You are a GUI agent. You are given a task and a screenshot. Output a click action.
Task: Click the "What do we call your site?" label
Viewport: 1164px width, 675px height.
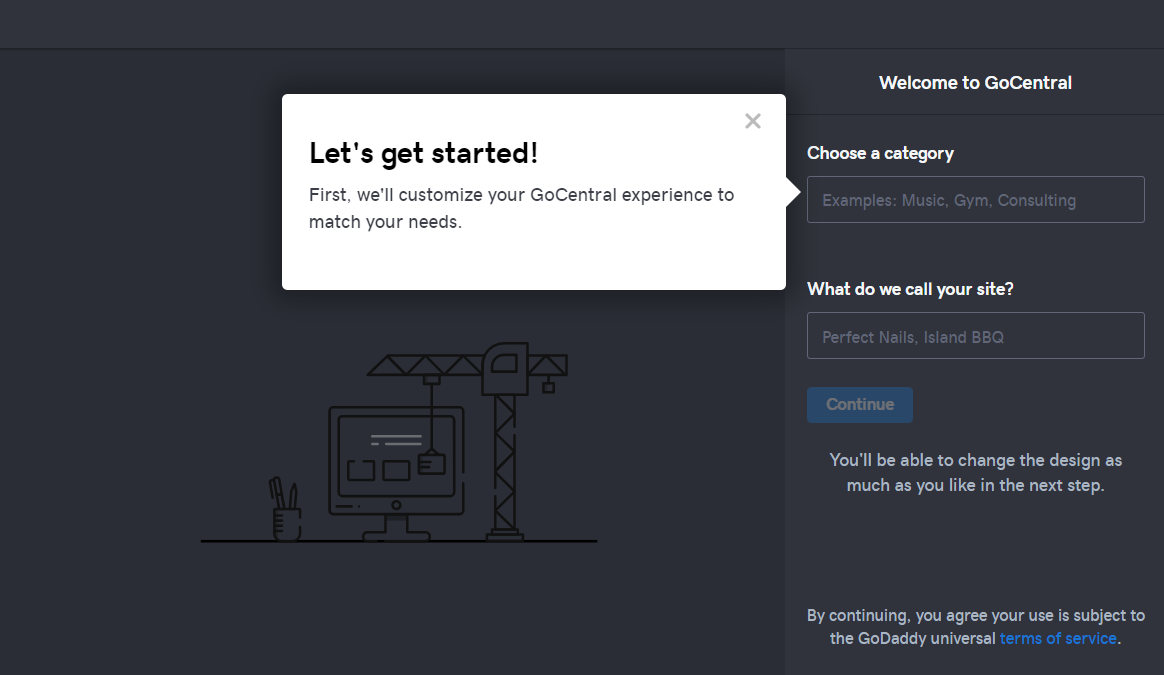(910, 289)
